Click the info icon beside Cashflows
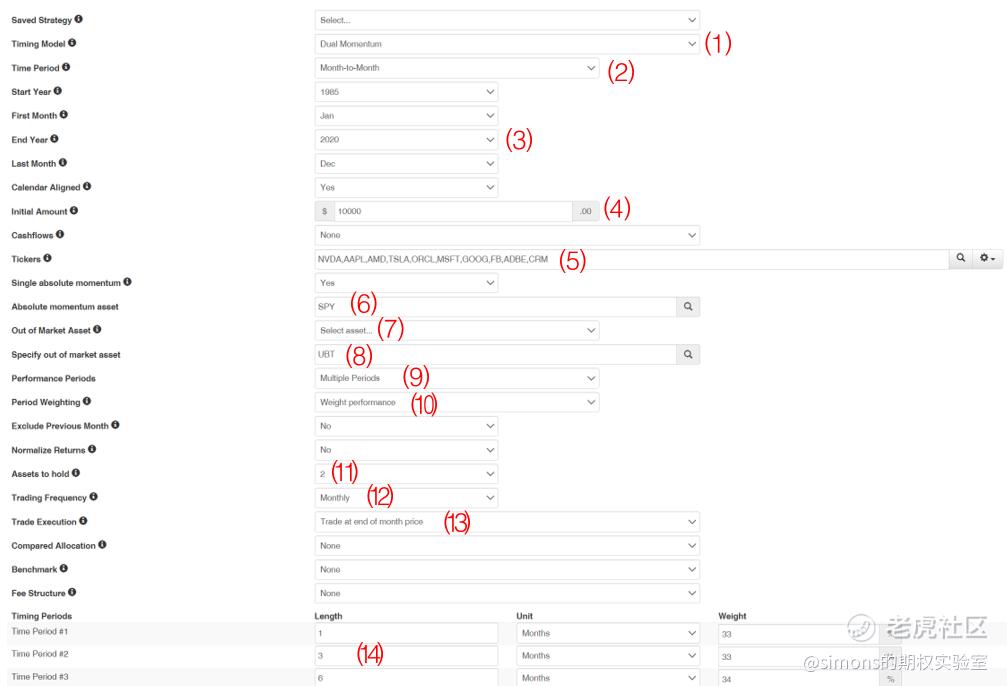Screen dimensions: 1007x686 pyautogui.click(x=60, y=234)
